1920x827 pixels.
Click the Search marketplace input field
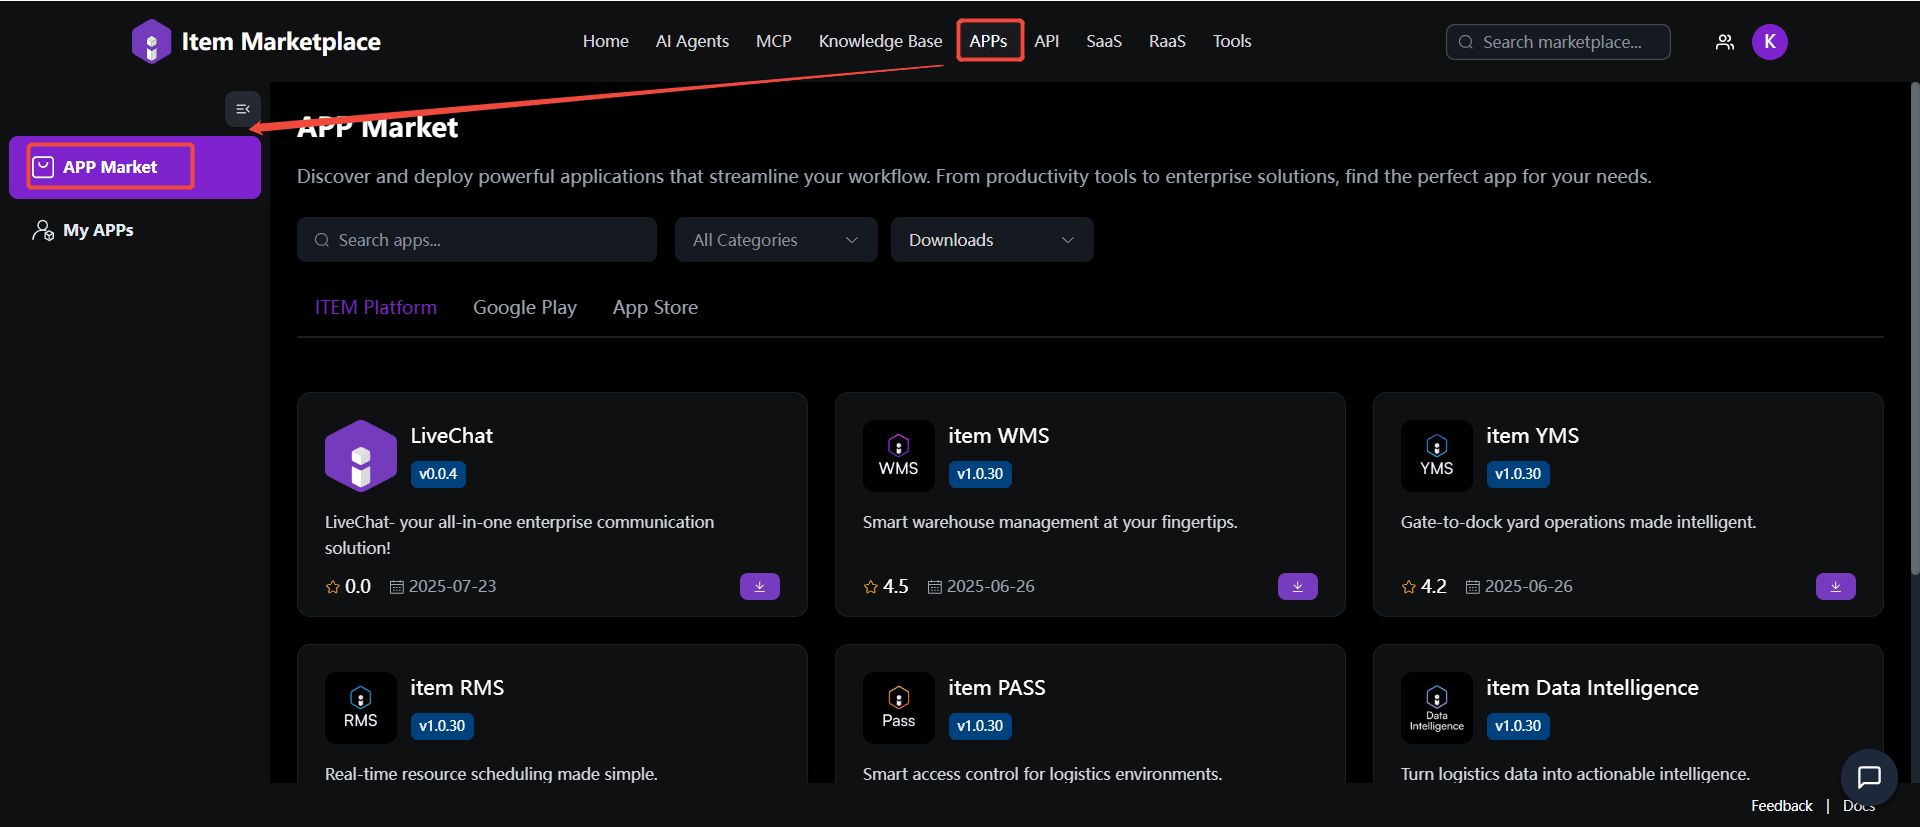pos(1558,42)
